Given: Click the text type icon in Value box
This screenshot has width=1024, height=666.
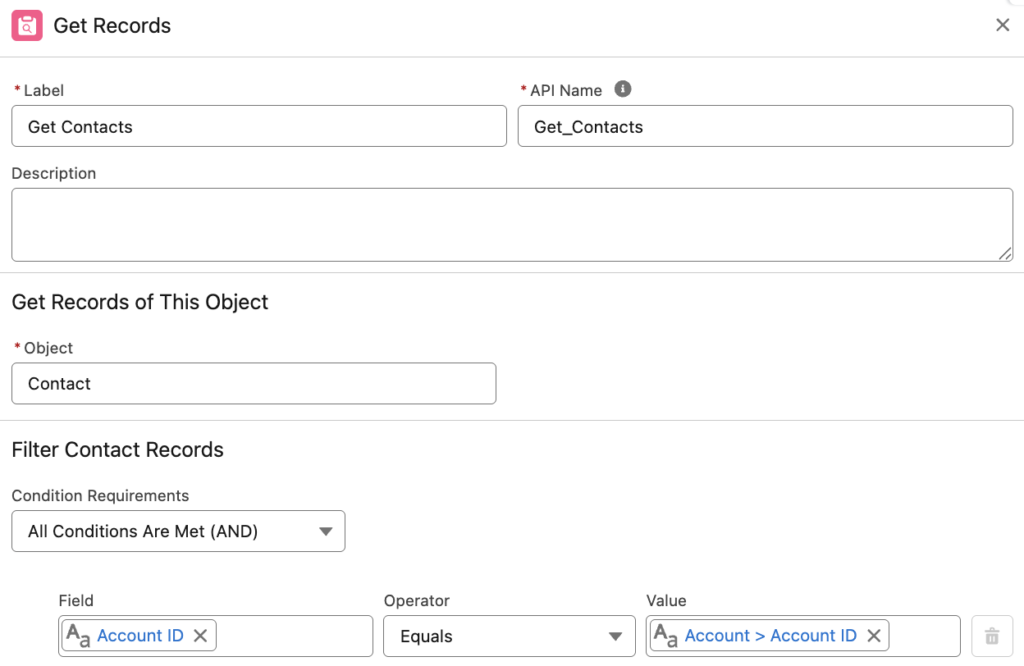Looking at the screenshot, I should [x=665, y=635].
